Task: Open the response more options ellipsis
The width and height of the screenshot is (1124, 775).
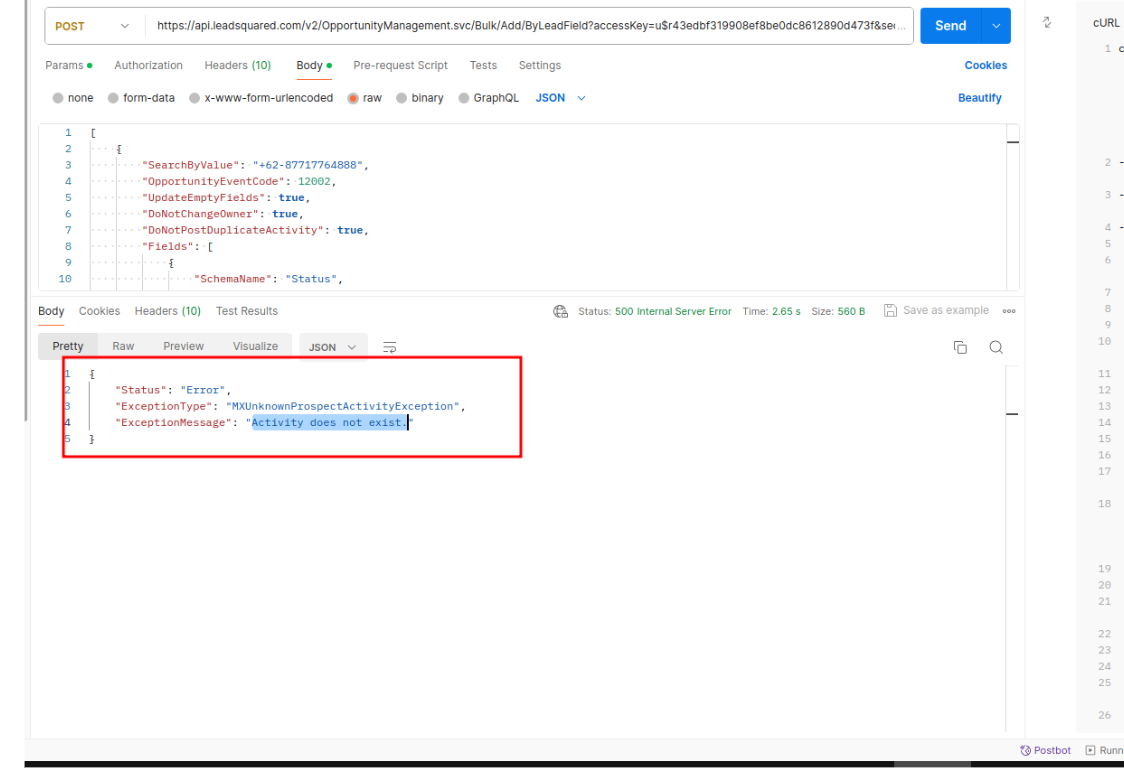Action: point(1009,311)
